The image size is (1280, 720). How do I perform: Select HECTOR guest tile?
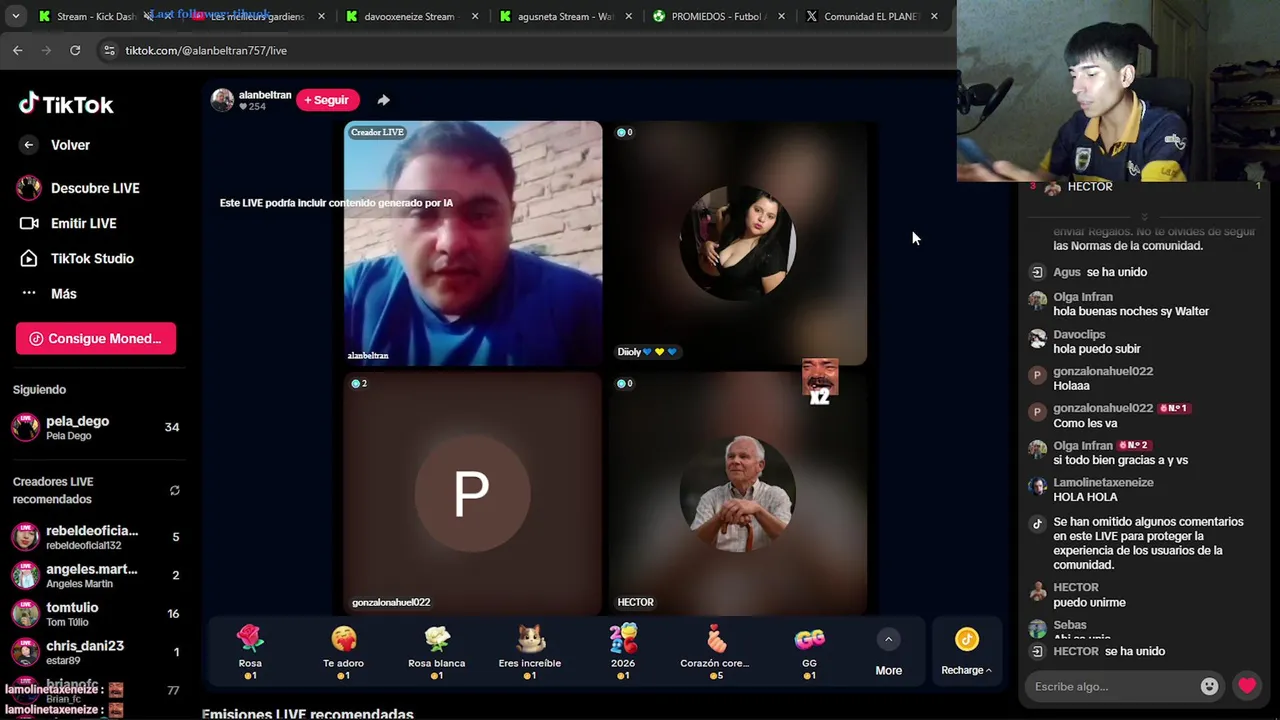click(738, 494)
